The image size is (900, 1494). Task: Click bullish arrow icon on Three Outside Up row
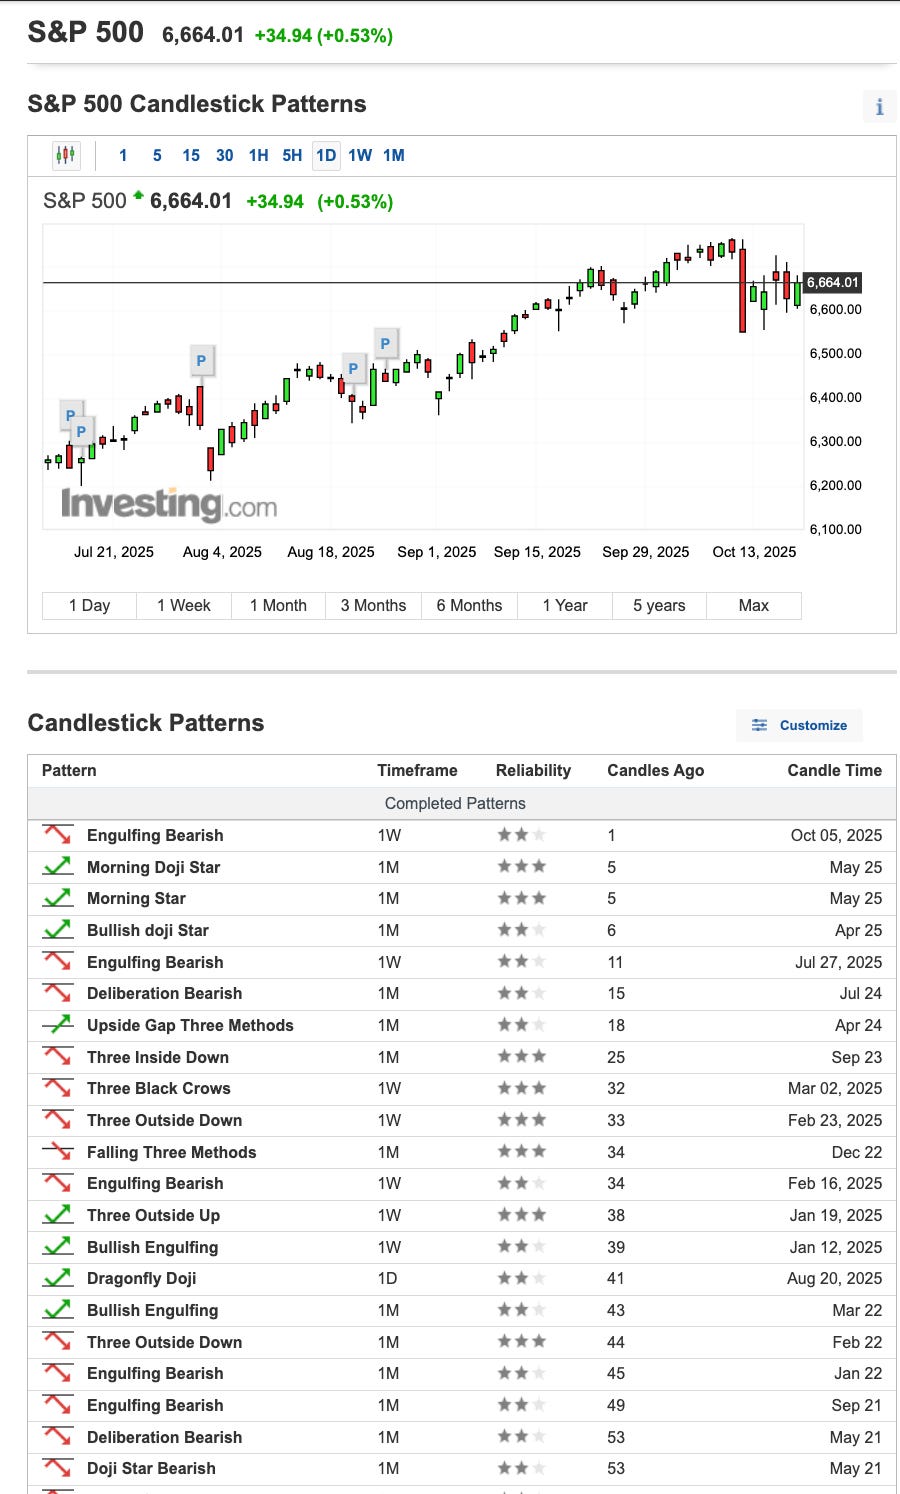[x=57, y=1215]
